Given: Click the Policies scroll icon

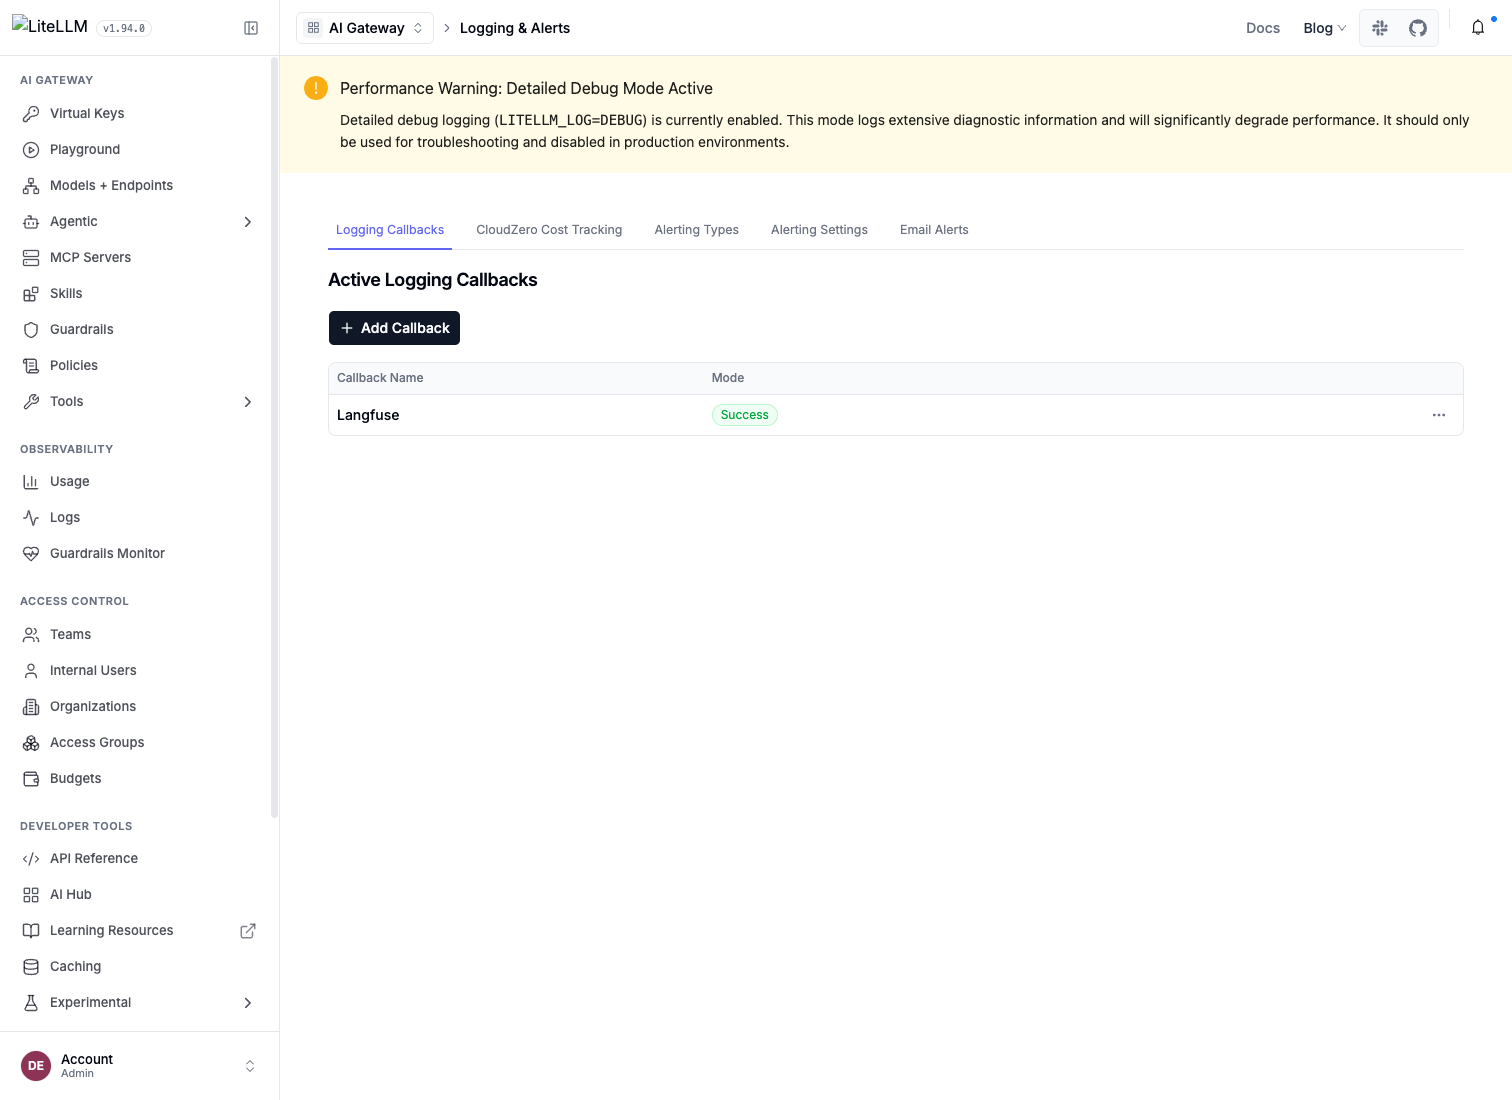Looking at the screenshot, I should click(x=31, y=366).
